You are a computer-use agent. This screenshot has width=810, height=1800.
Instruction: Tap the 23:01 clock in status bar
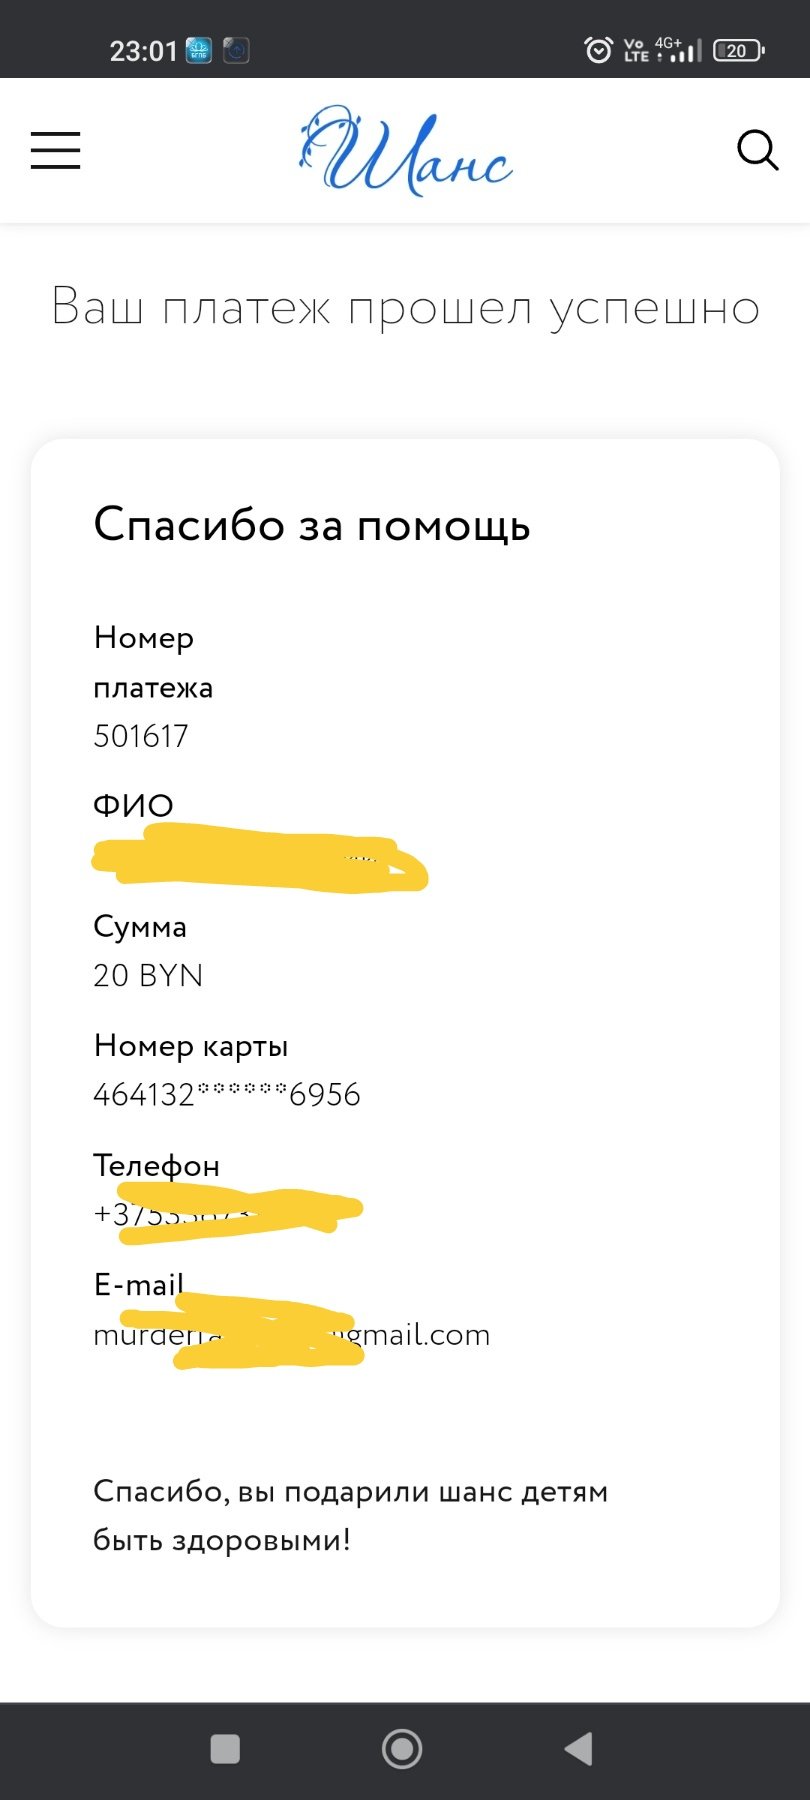pyautogui.click(x=143, y=50)
